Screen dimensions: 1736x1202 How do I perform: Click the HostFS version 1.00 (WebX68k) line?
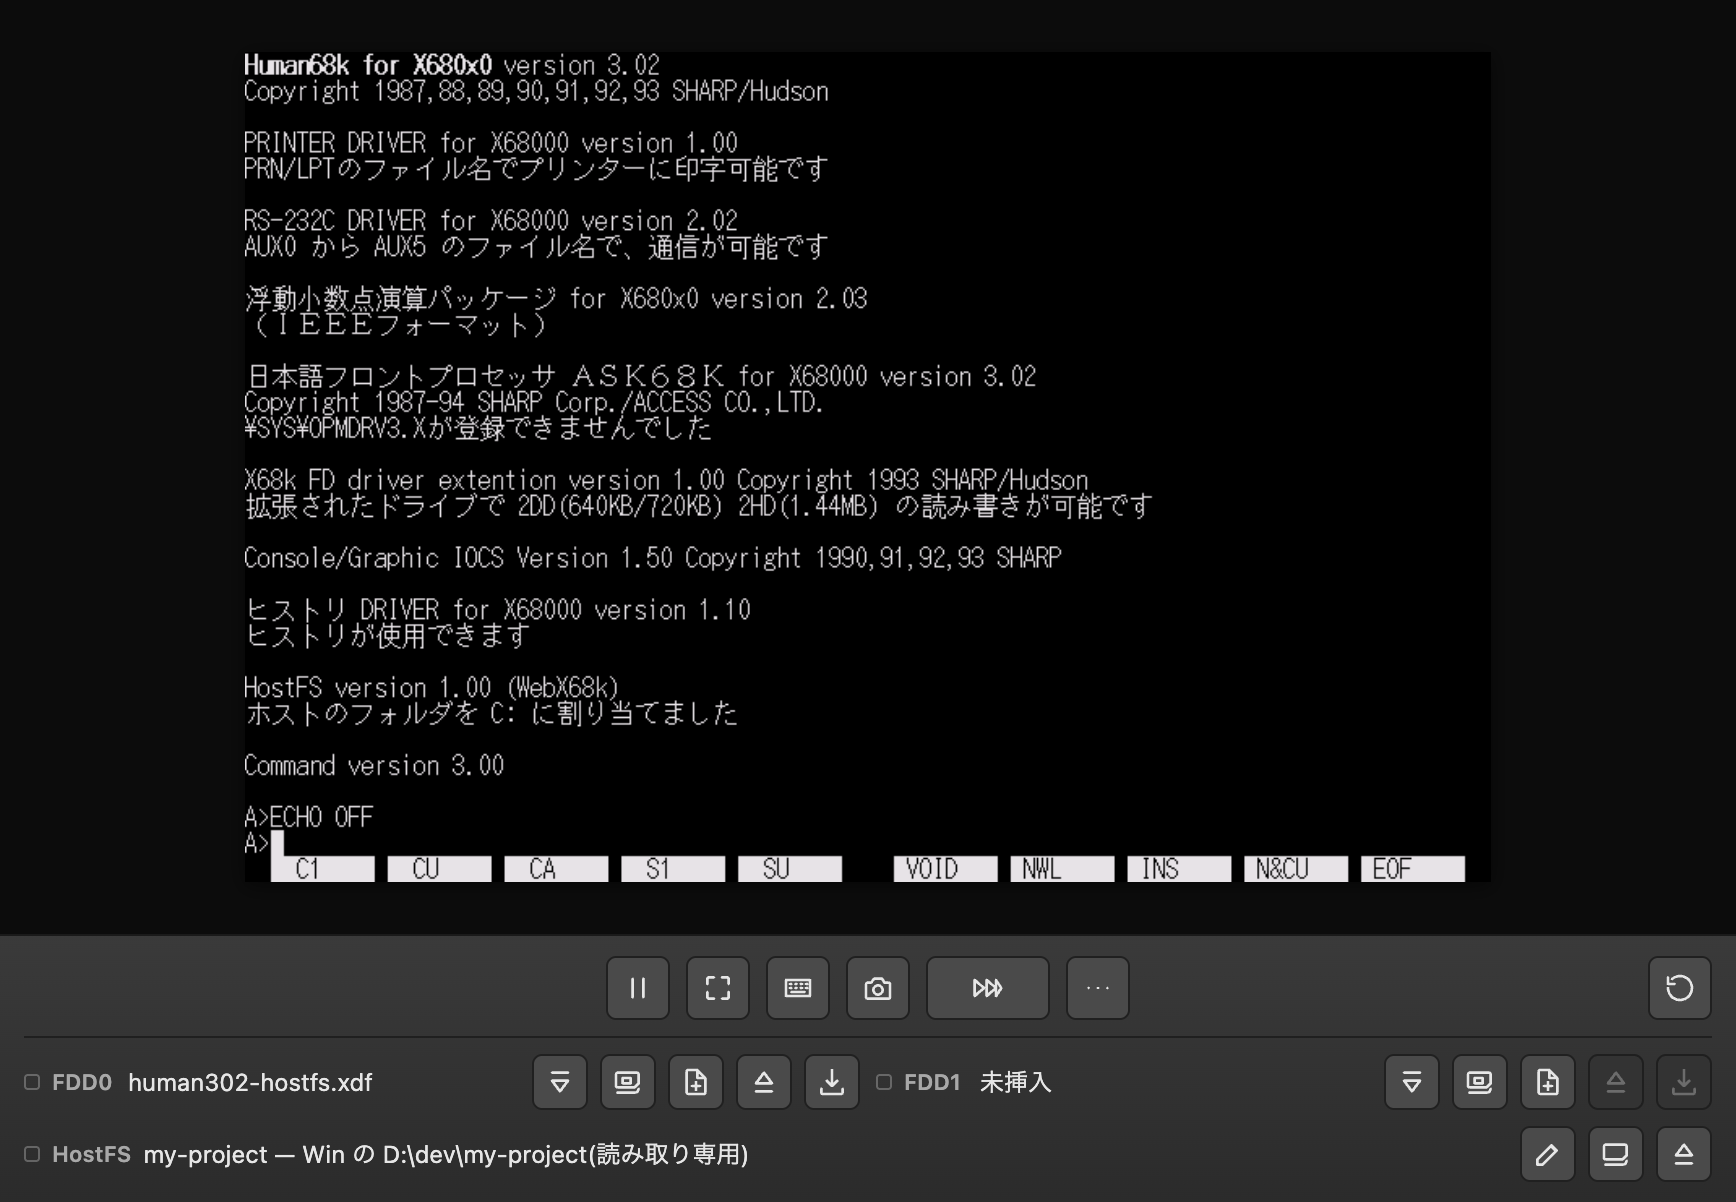(432, 688)
